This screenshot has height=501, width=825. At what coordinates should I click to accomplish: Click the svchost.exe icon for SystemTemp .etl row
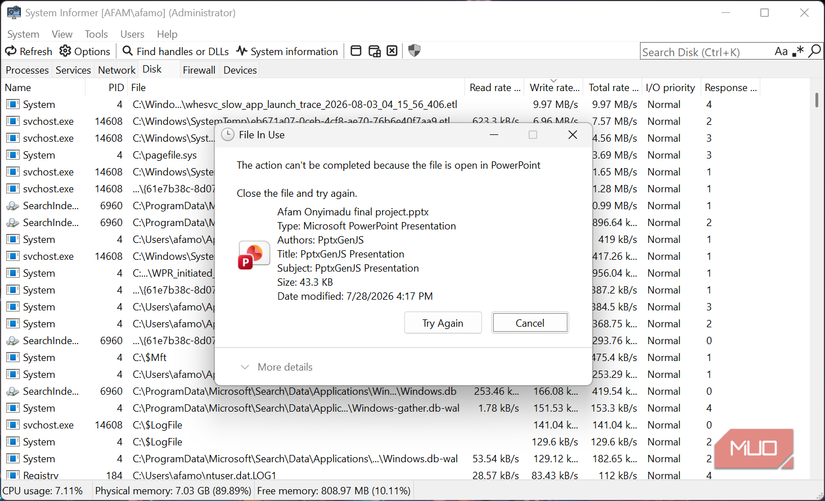[13, 121]
